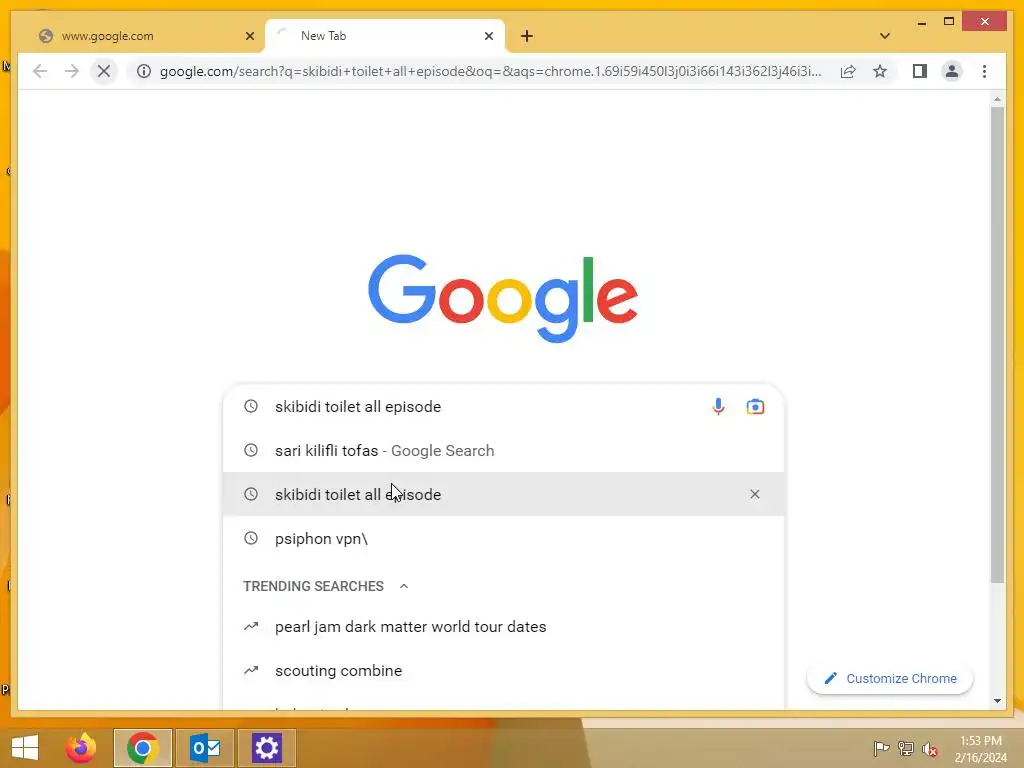
Task: Open the profile avatar menu
Action: coord(952,71)
